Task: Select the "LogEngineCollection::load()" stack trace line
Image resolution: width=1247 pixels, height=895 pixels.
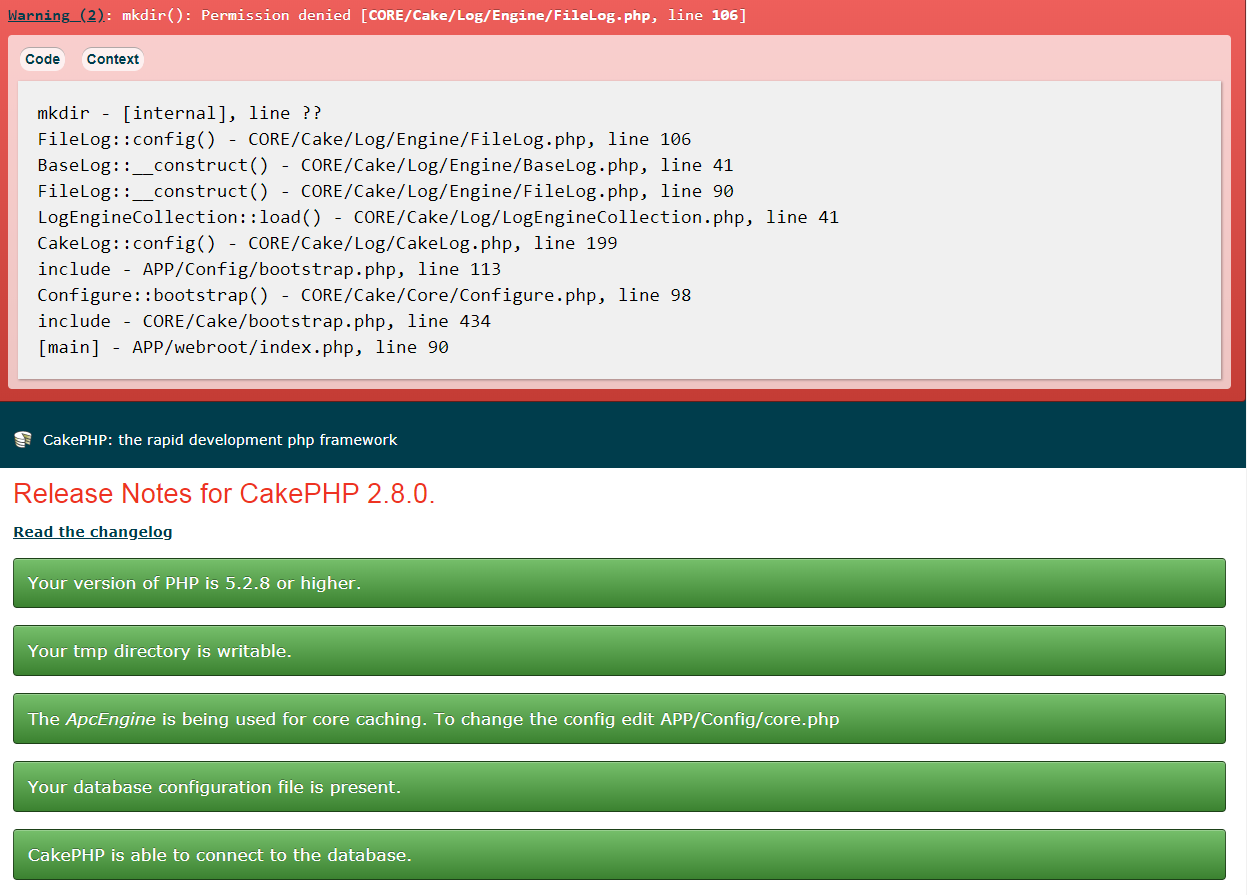Action: pos(438,217)
